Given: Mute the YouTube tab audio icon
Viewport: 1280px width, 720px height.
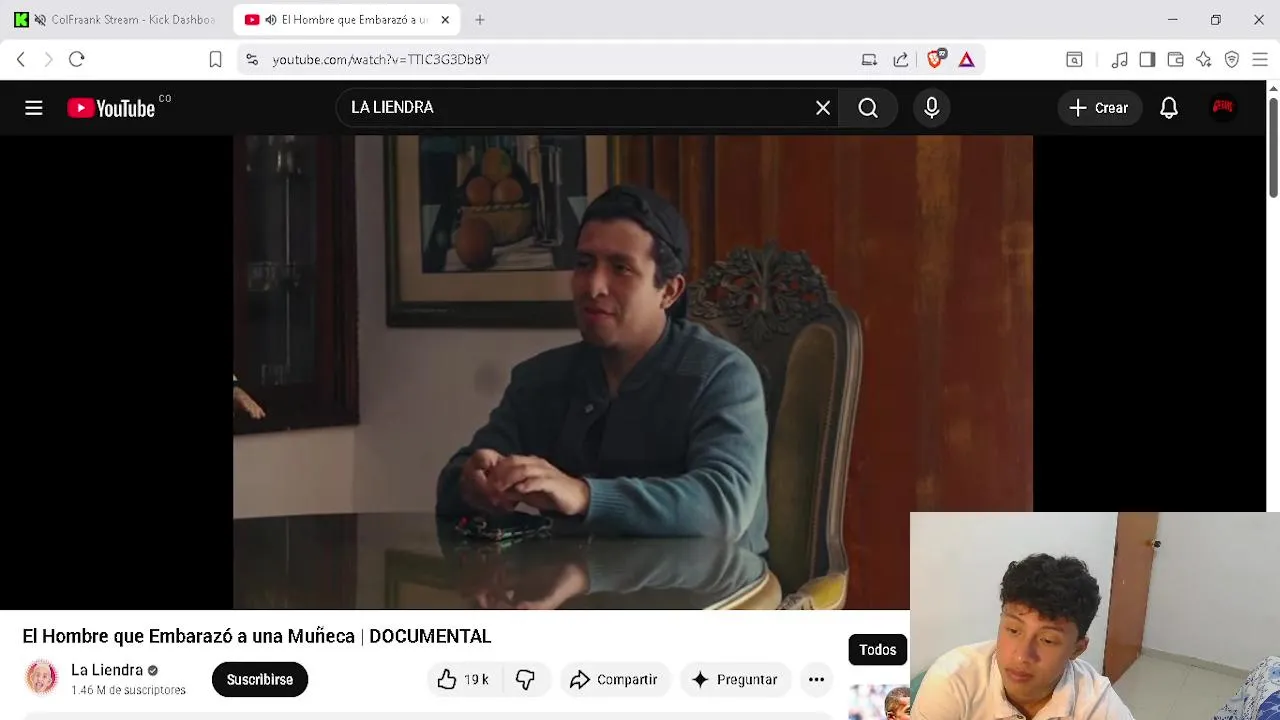Looking at the screenshot, I should coord(271,20).
